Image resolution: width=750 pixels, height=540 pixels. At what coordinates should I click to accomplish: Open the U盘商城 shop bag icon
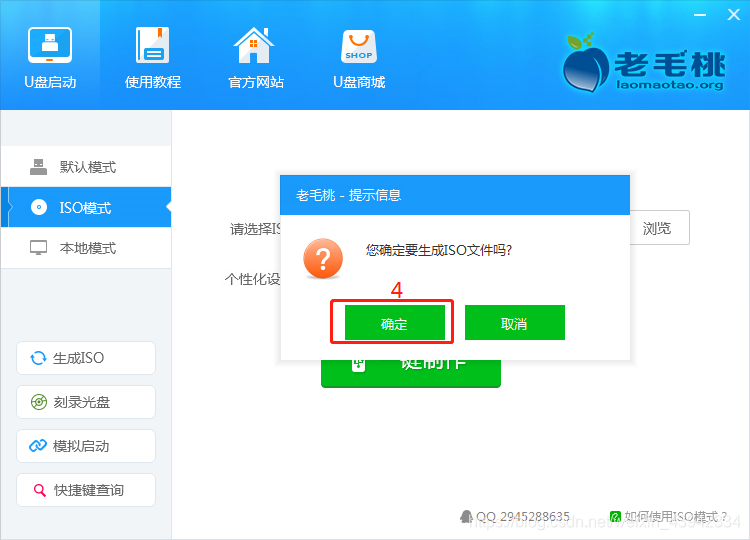tap(359, 46)
